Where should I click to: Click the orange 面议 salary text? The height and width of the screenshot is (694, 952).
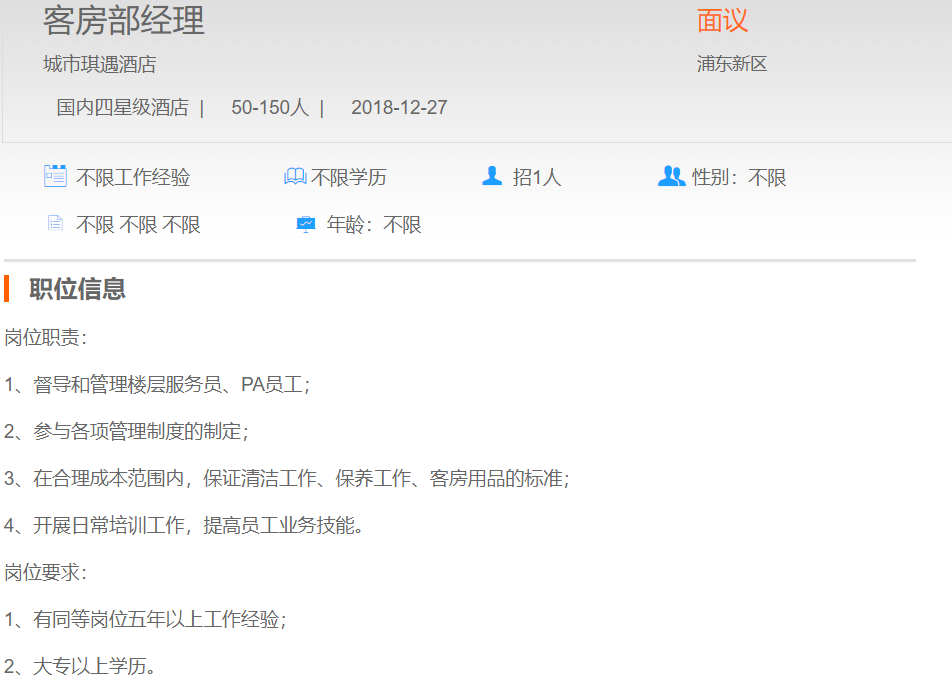[x=722, y=20]
